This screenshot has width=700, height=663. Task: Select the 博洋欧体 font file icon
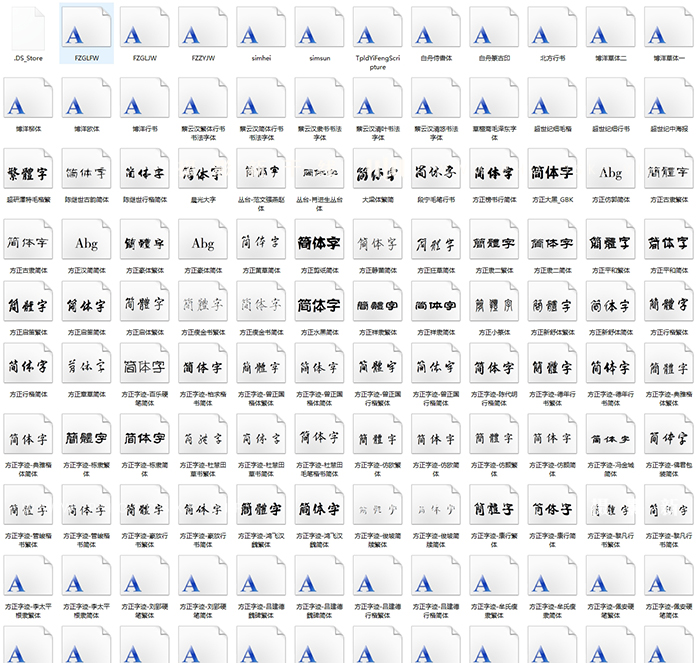pyautogui.click(x=86, y=98)
